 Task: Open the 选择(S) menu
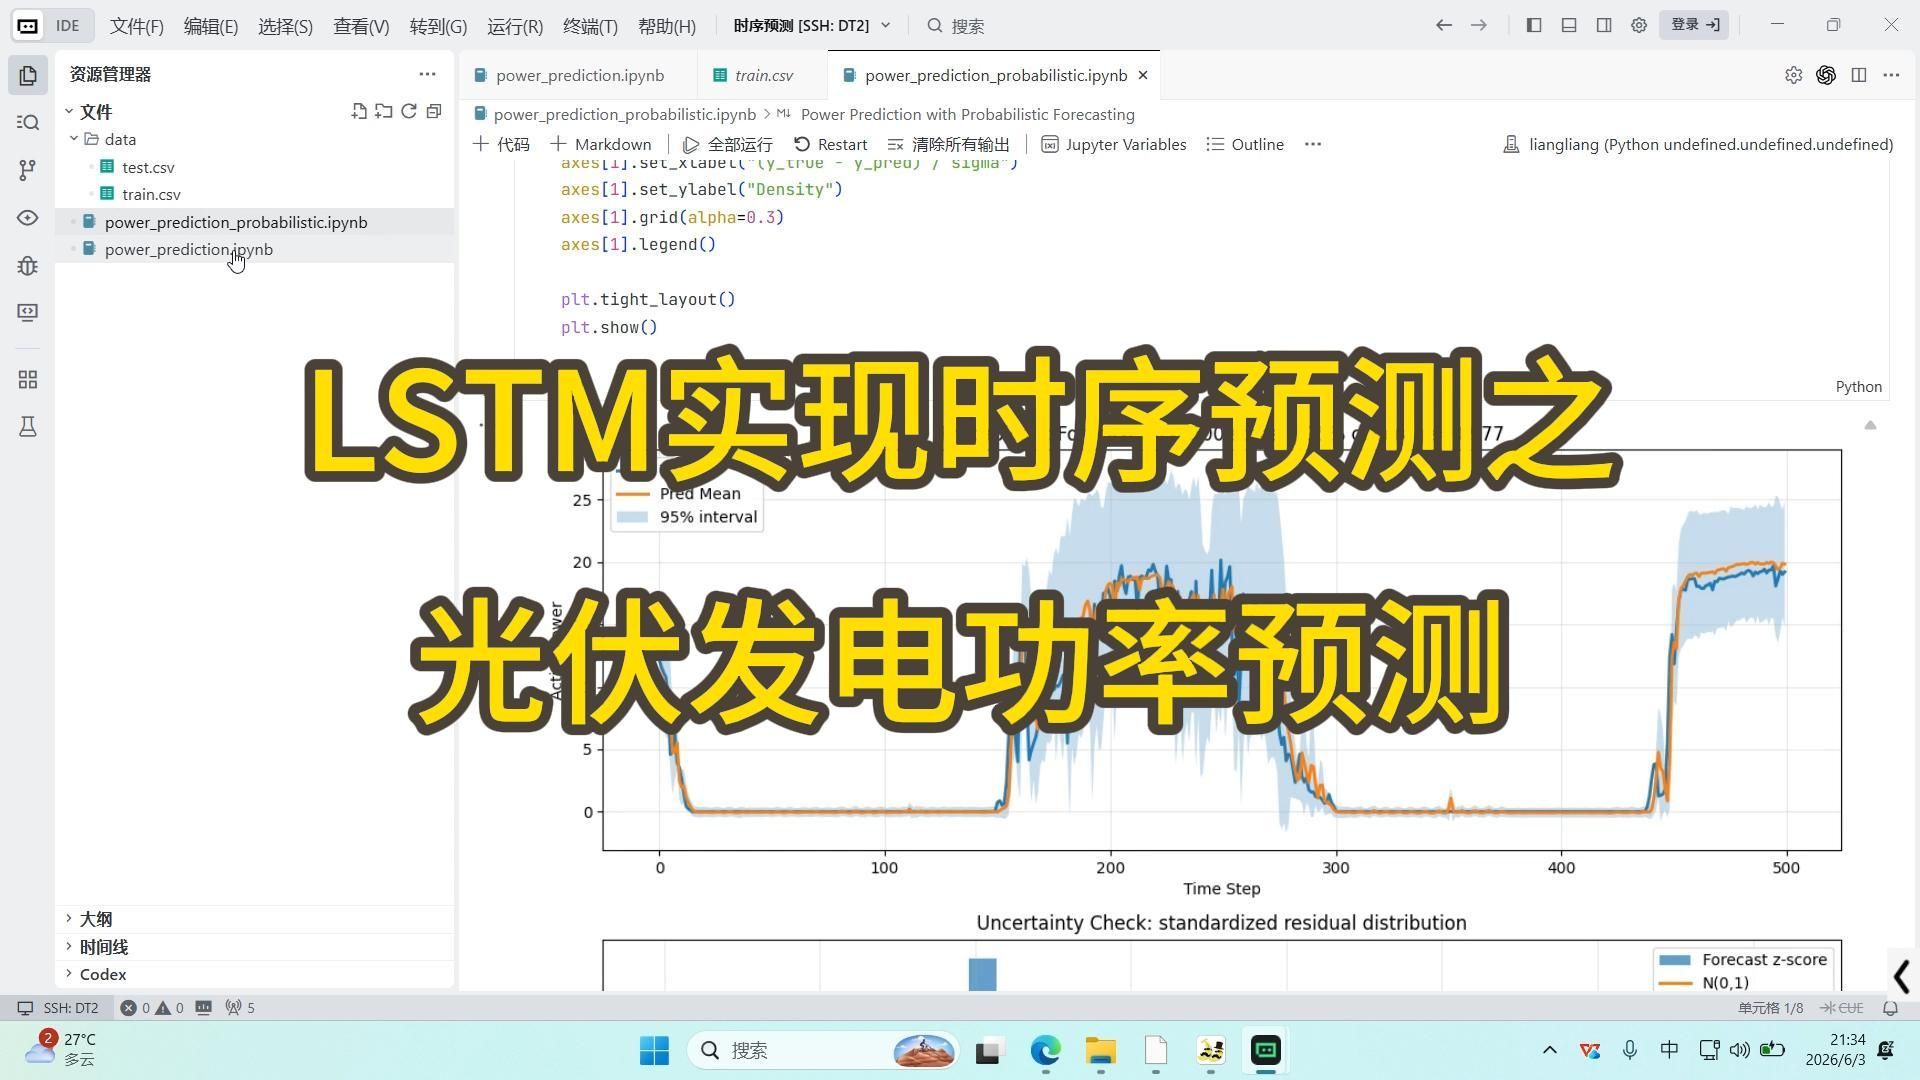[285, 26]
